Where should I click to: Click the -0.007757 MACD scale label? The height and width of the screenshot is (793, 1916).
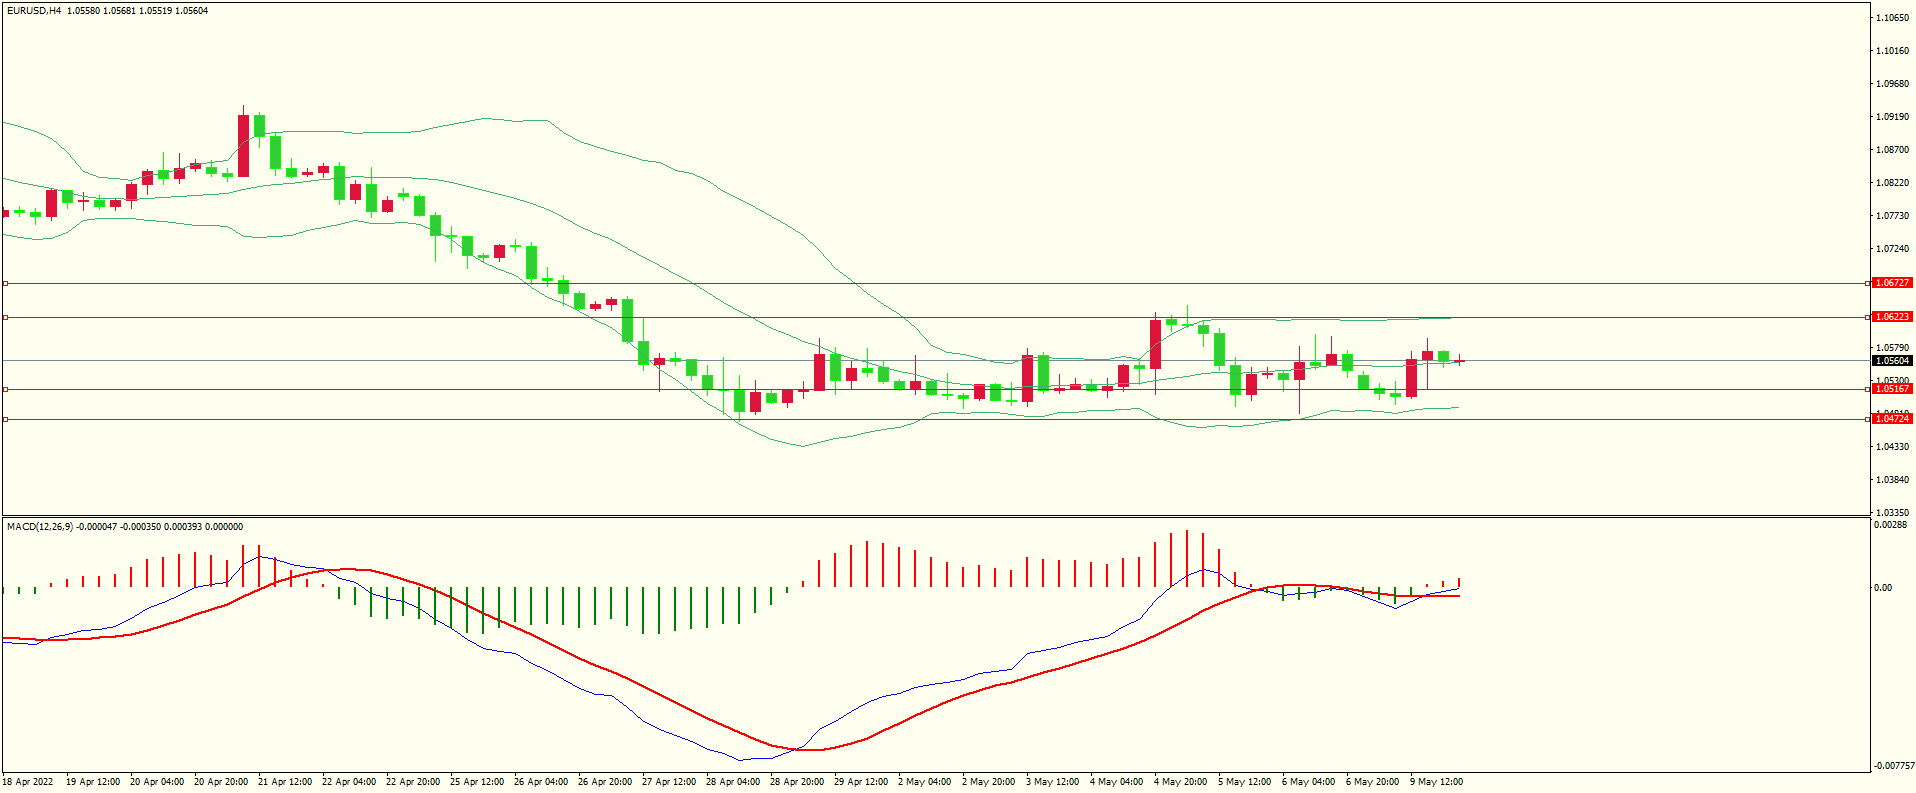point(1893,766)
